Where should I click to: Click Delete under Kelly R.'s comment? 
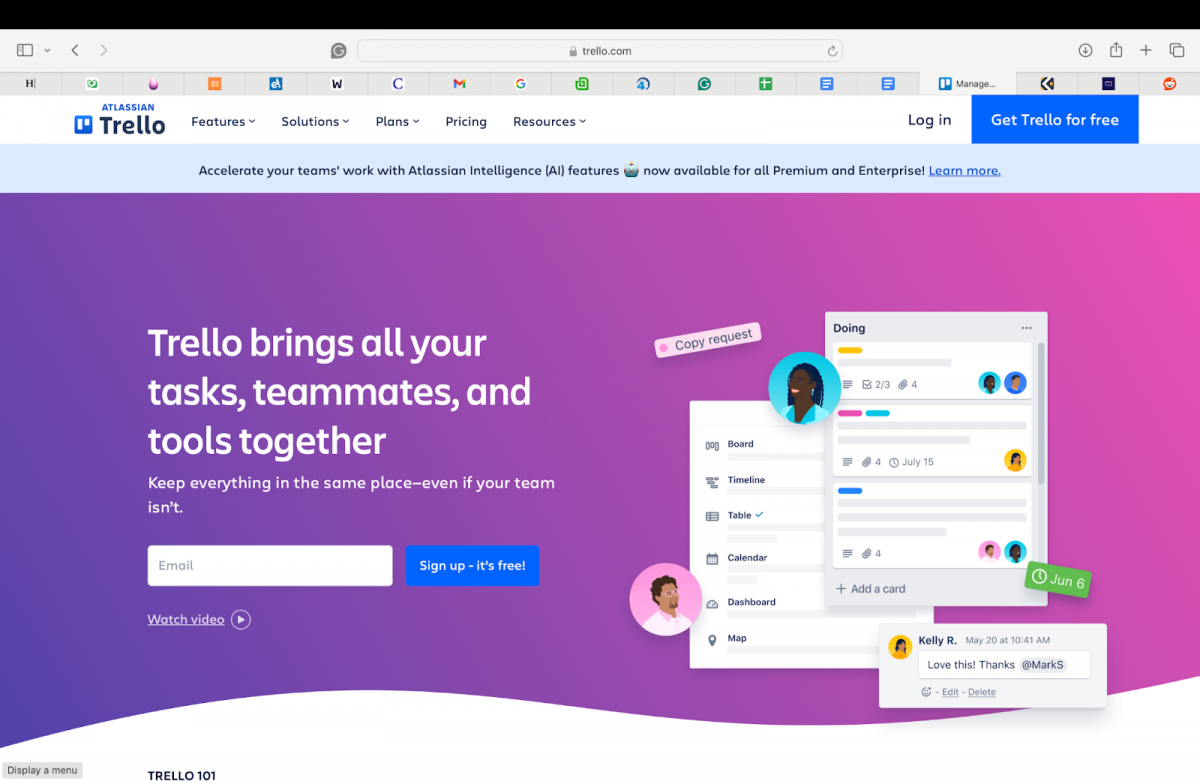coord(982,692)
